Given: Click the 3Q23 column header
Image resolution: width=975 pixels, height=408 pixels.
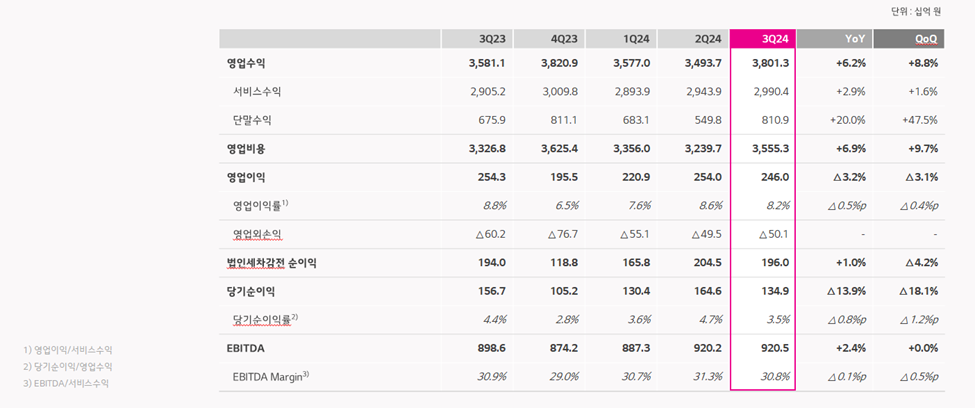Looking at the screenshot, I should [477, 39].
